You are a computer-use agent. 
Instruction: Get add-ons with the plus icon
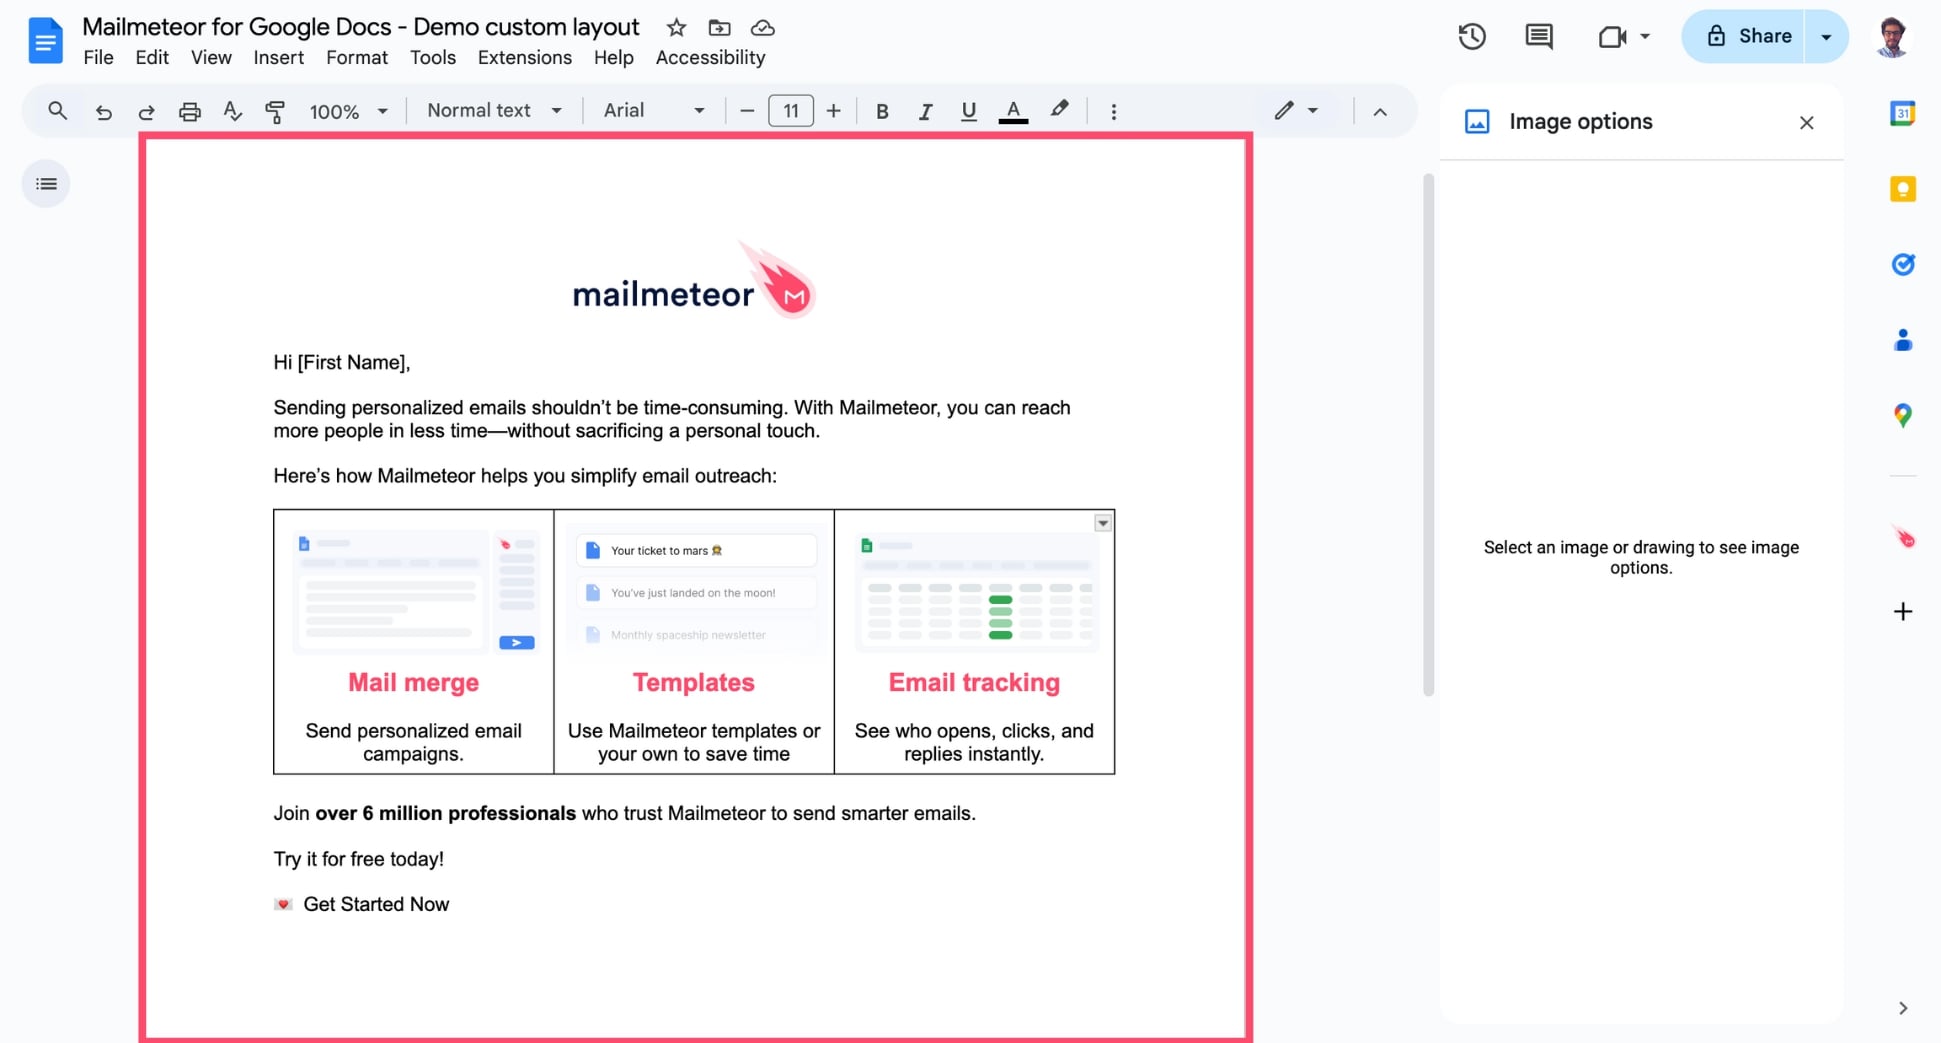coord(1902,611)
